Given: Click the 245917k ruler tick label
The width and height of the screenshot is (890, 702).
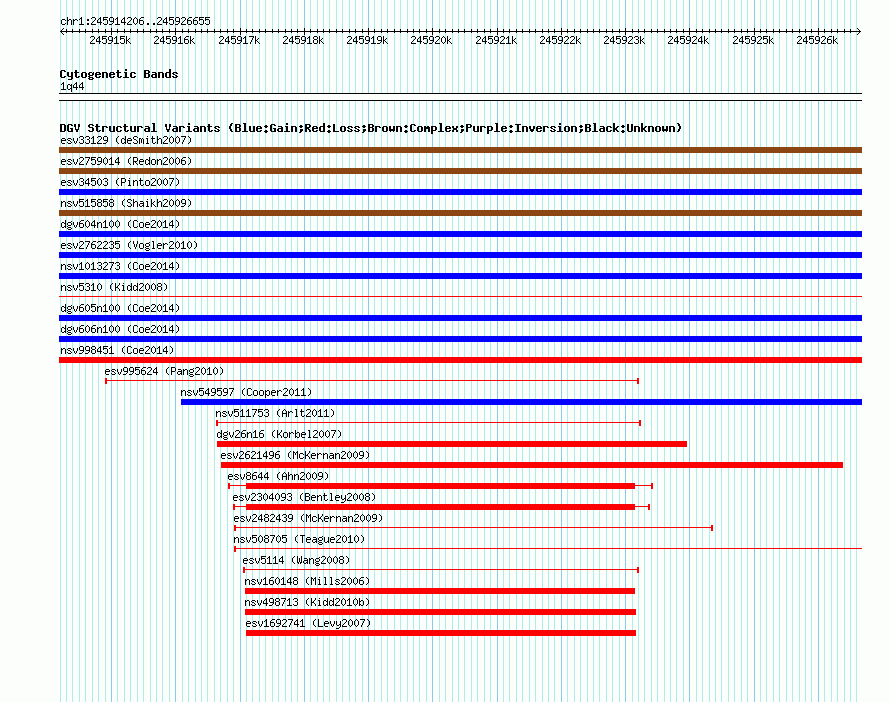Looking at the screenshot, I should coord(239,40).
